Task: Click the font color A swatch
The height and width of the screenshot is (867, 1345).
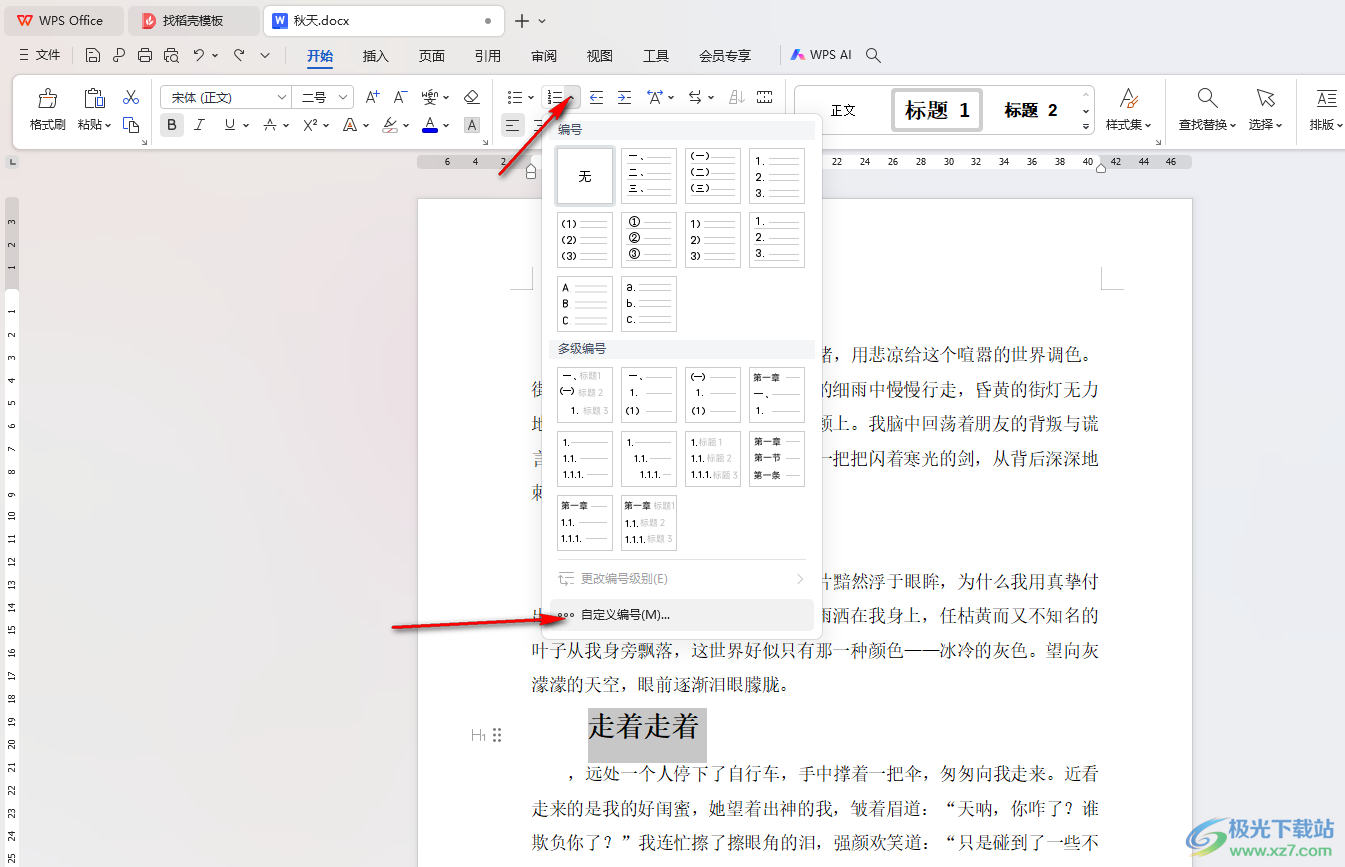Action: (x=430, y=125)
